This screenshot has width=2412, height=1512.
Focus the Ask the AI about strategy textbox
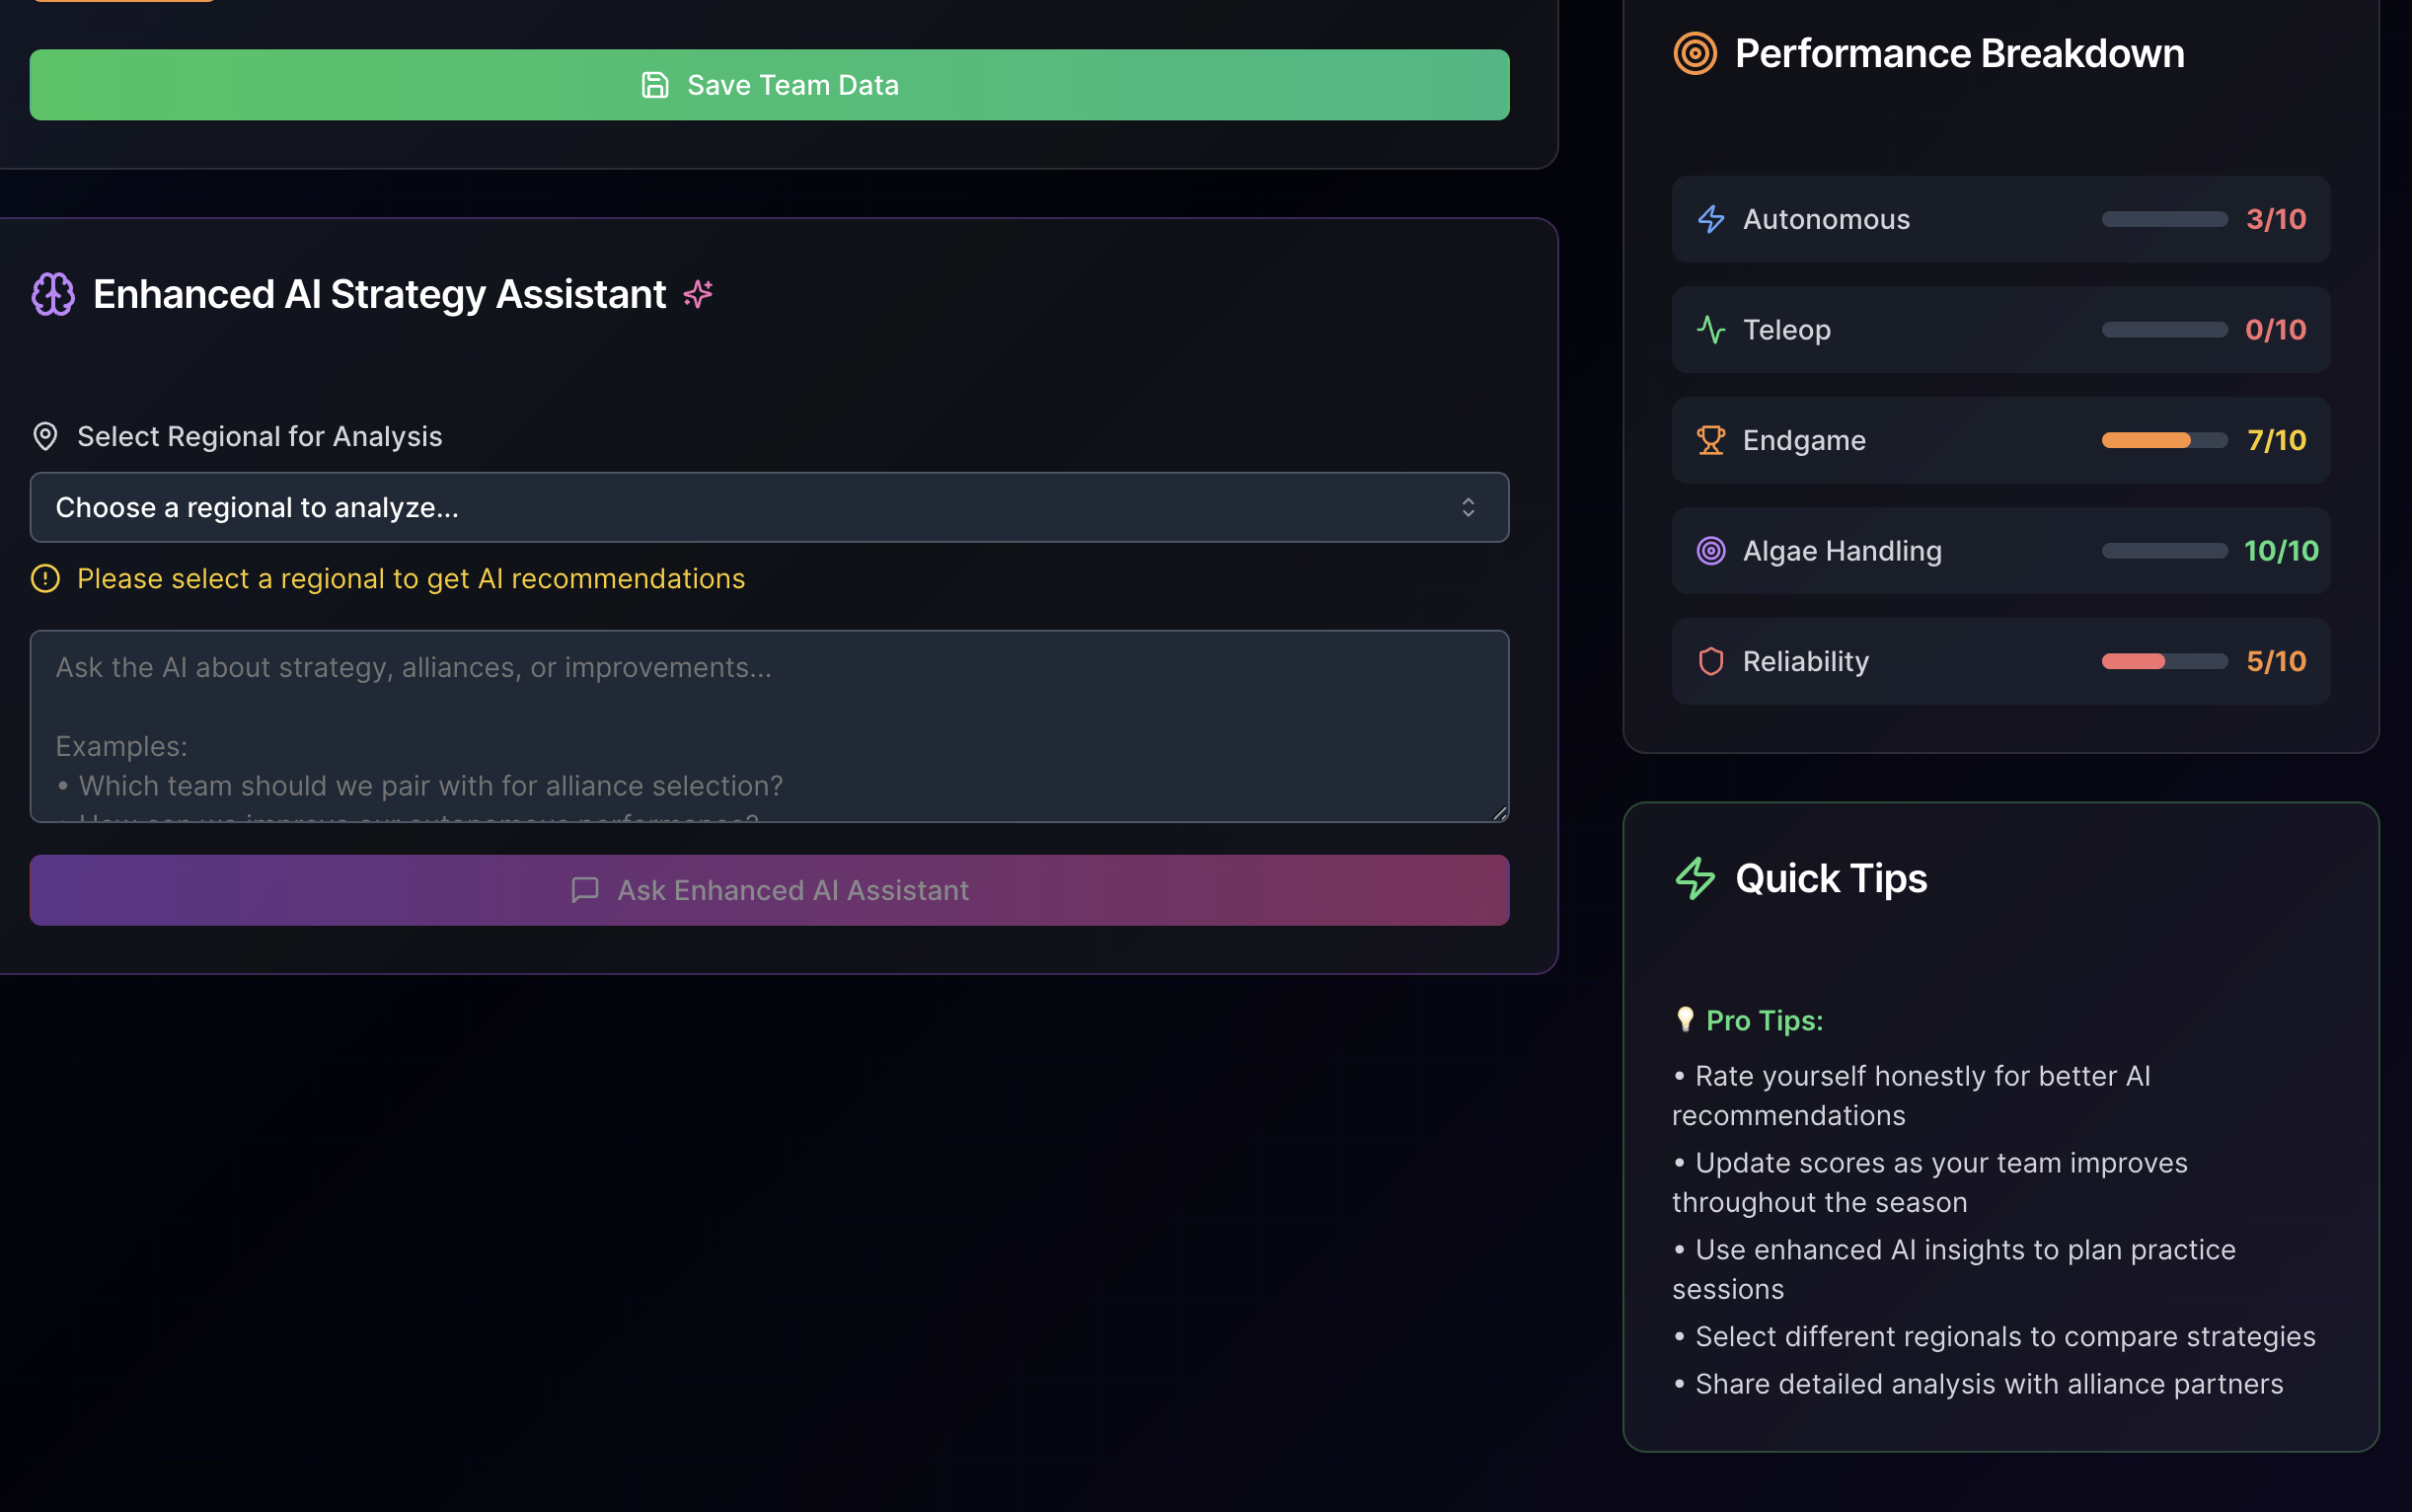click(769, 726)
